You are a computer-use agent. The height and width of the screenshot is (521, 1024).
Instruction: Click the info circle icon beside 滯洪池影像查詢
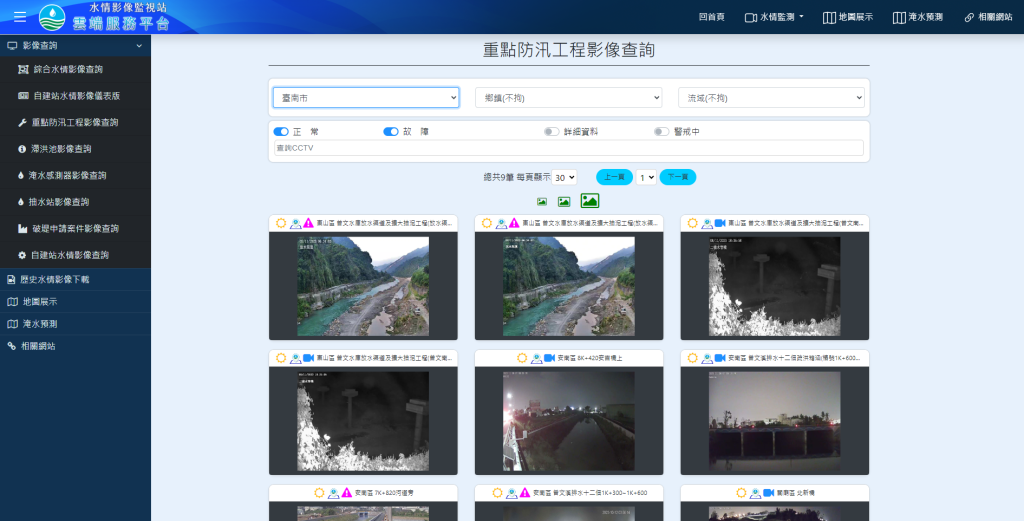(x=22, y=149)
